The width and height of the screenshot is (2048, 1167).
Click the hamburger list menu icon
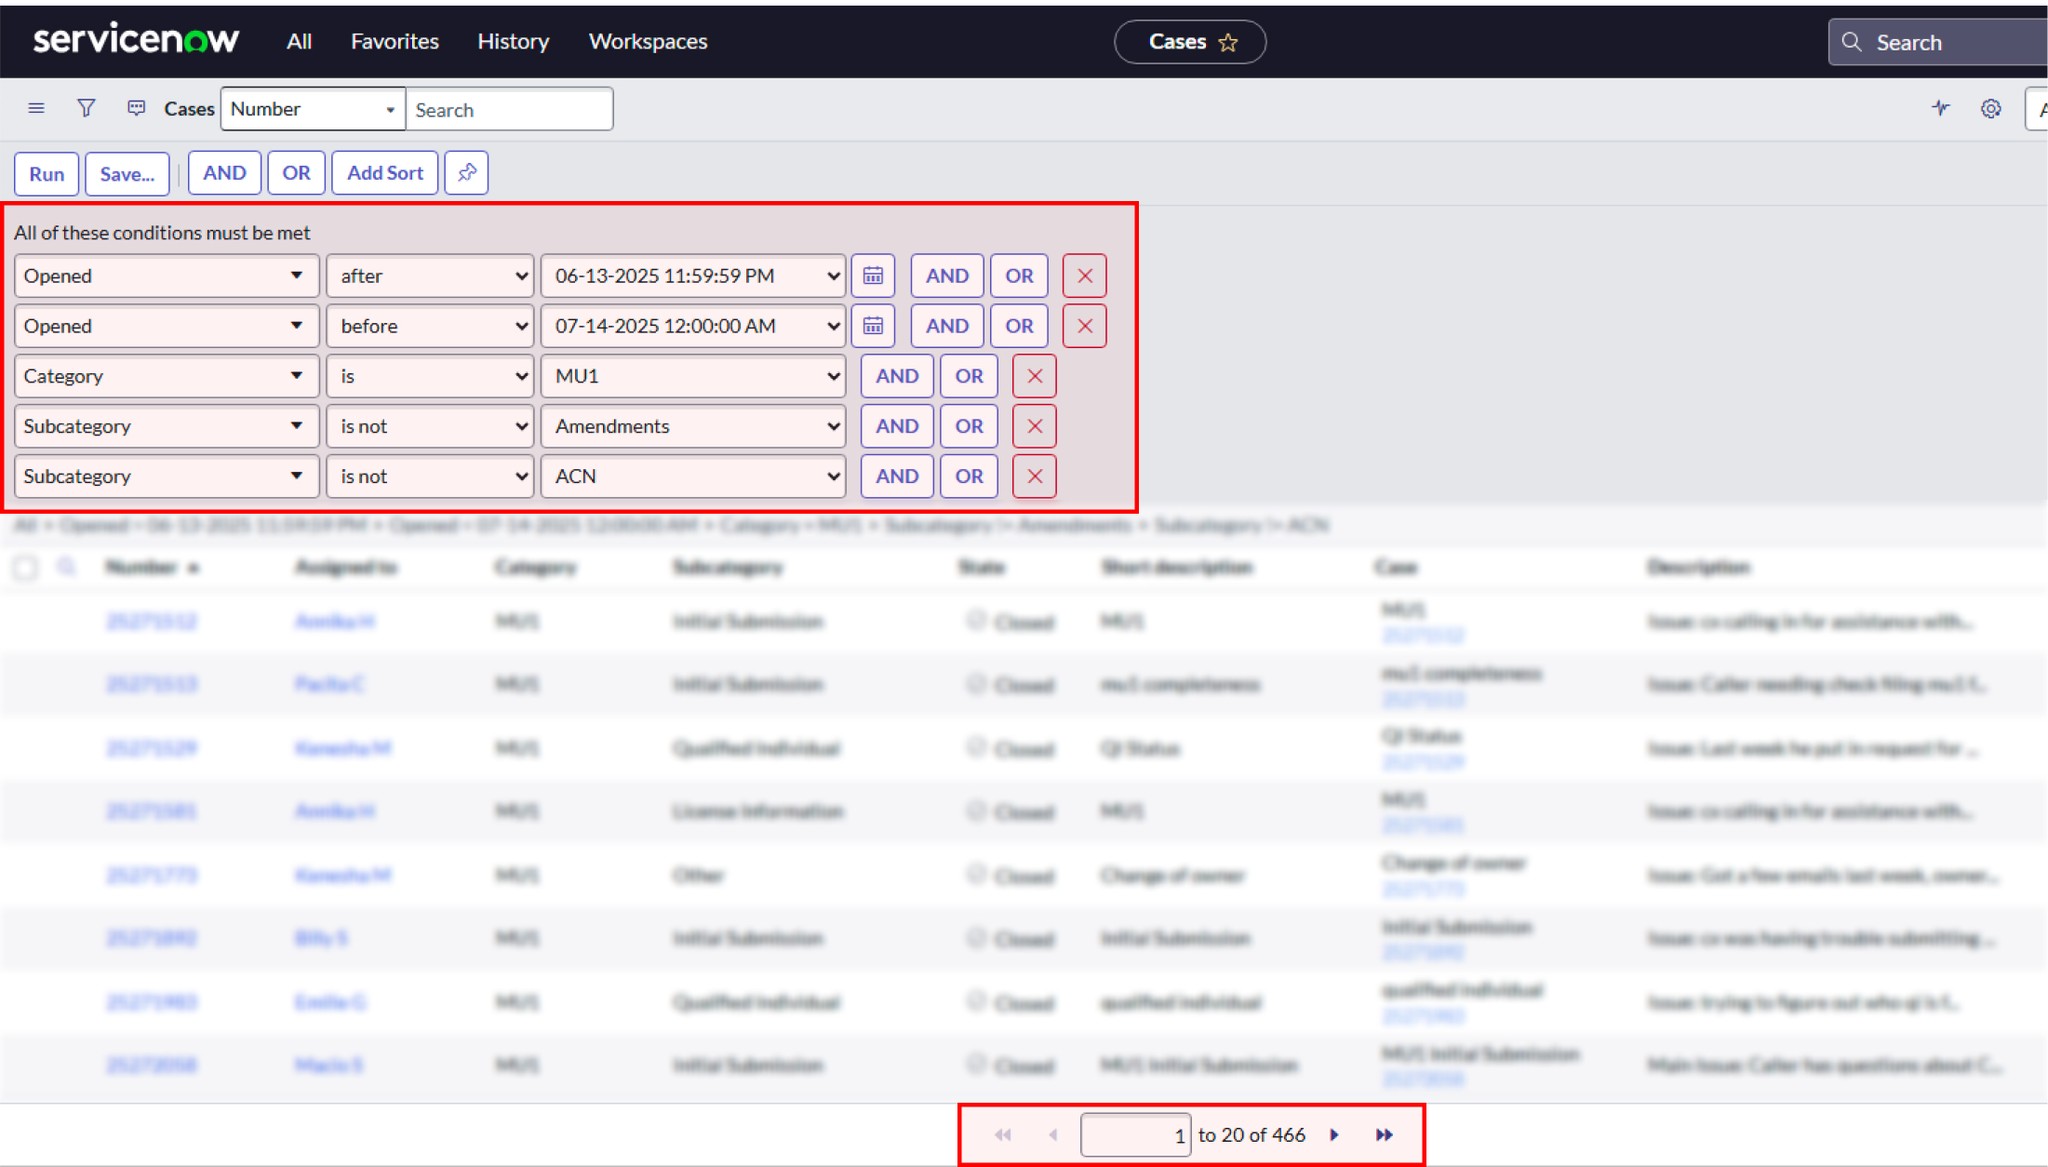point(36,108)
